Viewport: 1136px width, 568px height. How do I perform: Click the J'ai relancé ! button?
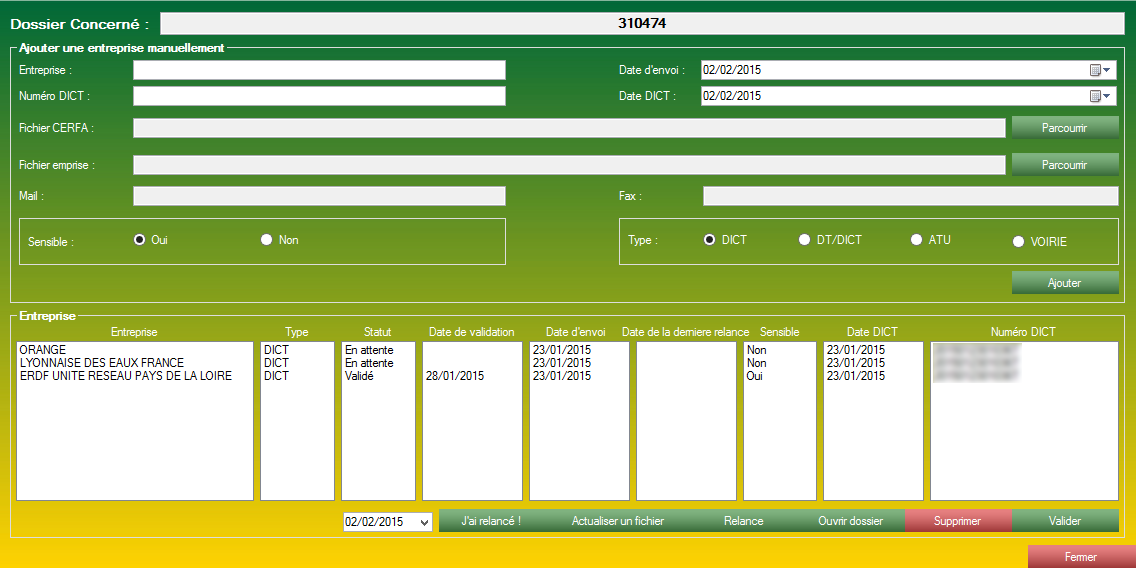pos(491,521)
